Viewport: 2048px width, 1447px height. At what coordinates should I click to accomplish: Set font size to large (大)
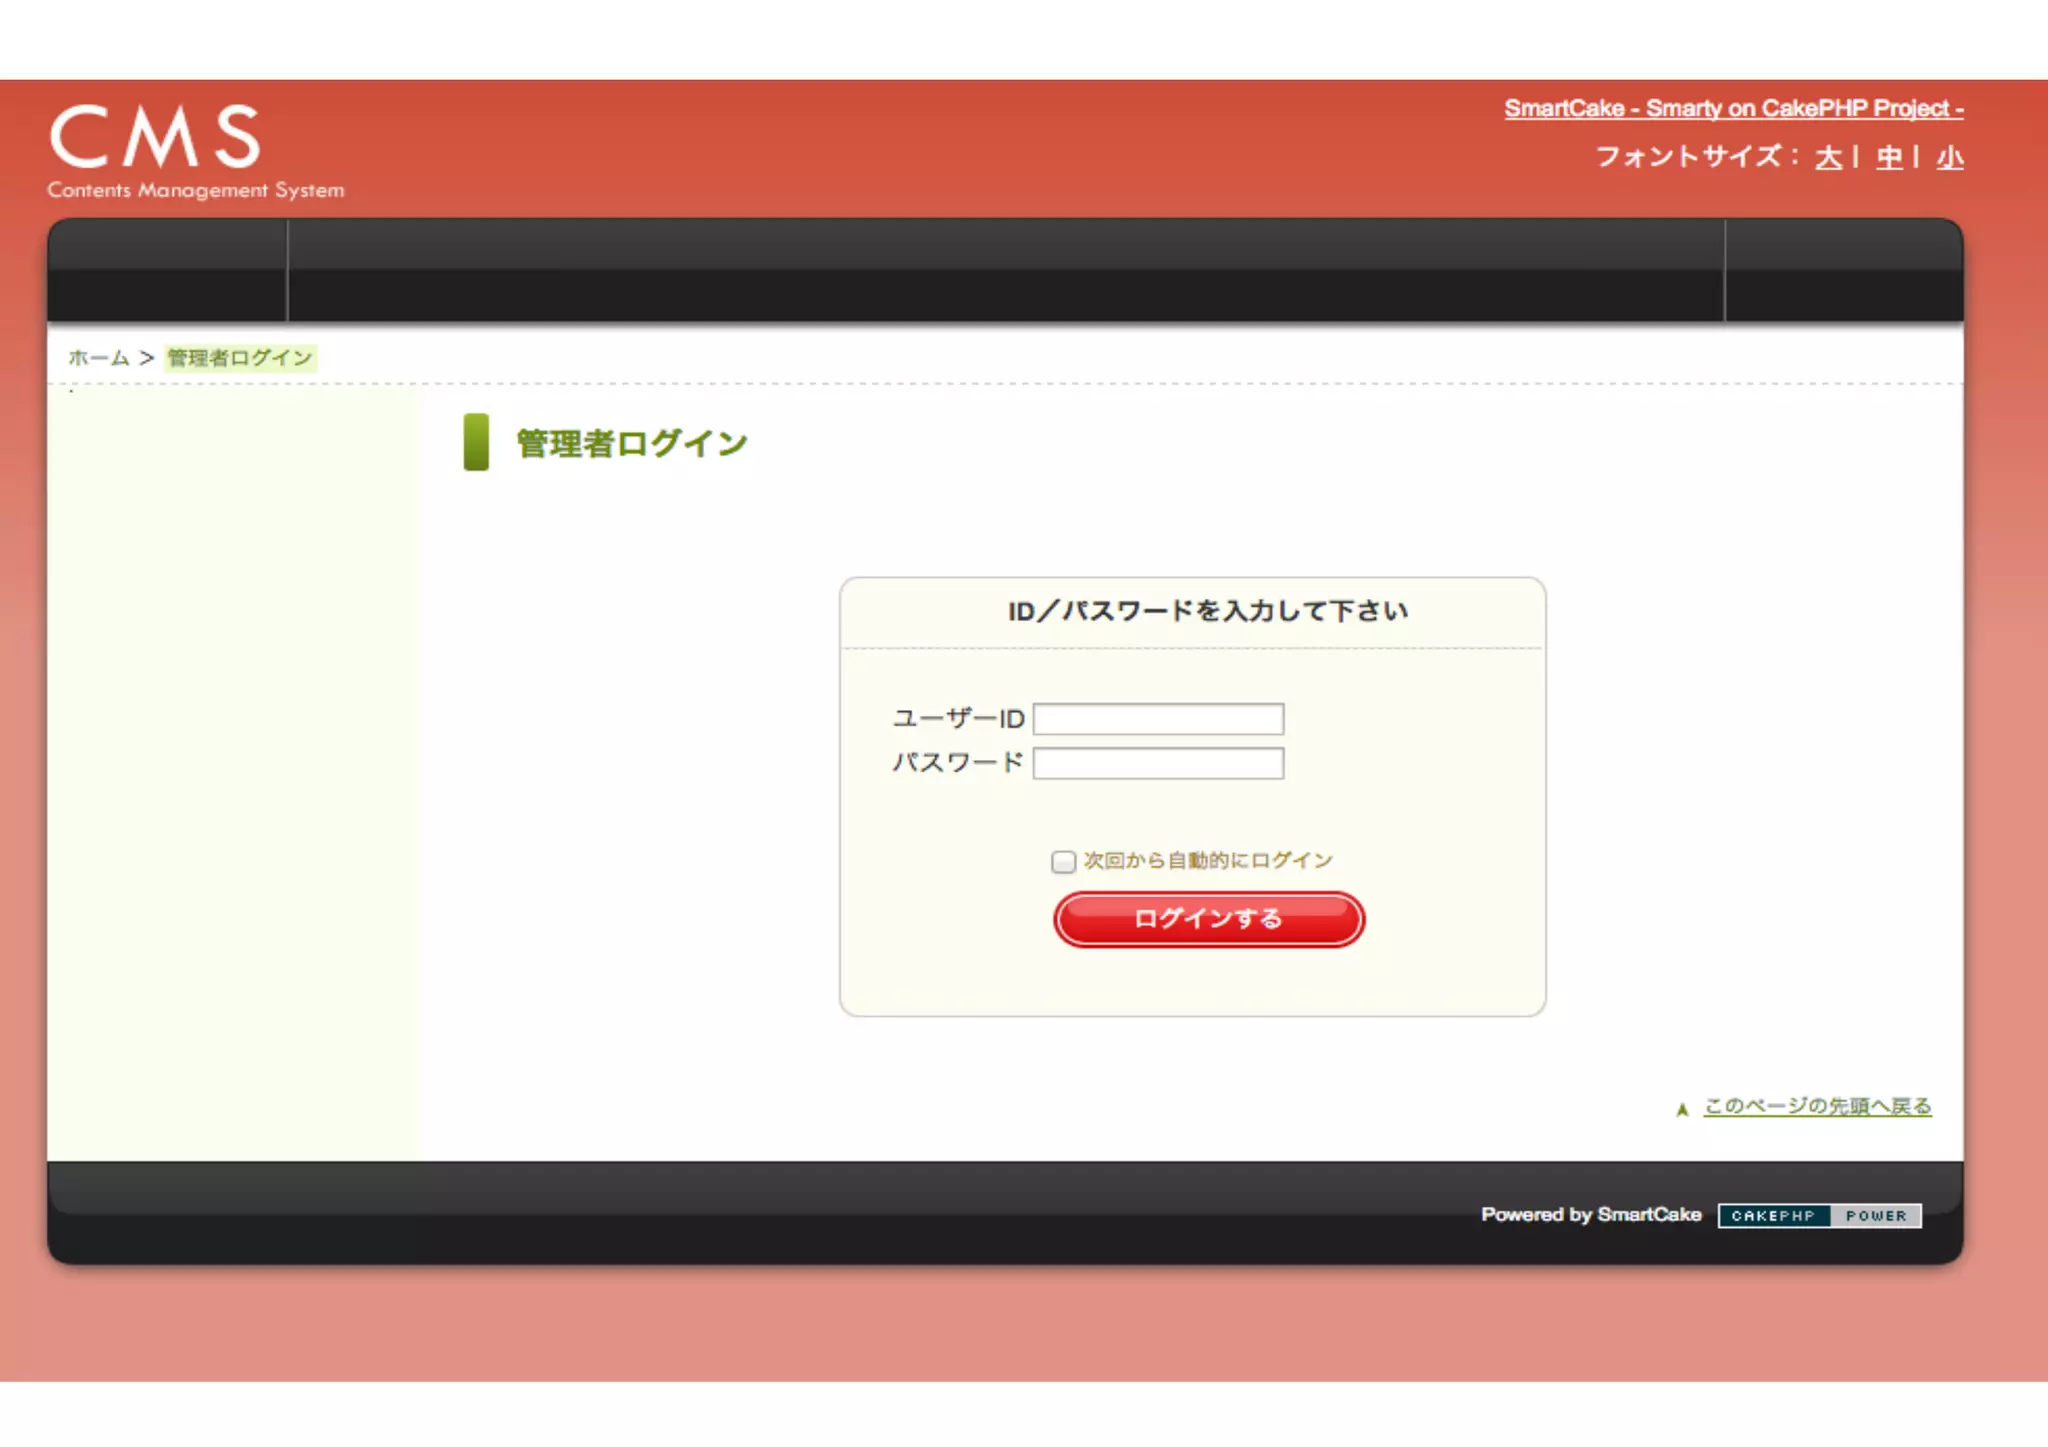(x=1828, y=158)
